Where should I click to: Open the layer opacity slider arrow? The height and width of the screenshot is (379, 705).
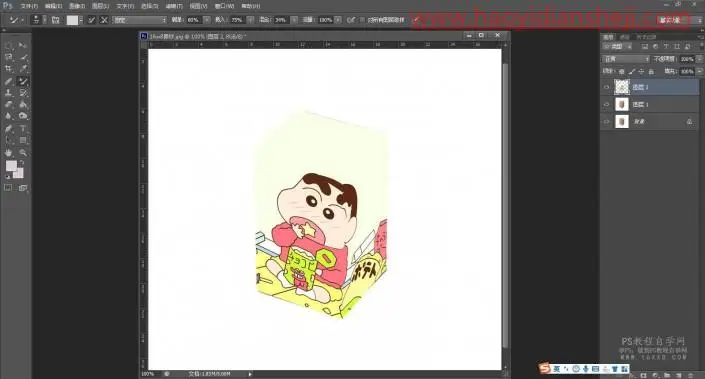click(x=700, y=59)
